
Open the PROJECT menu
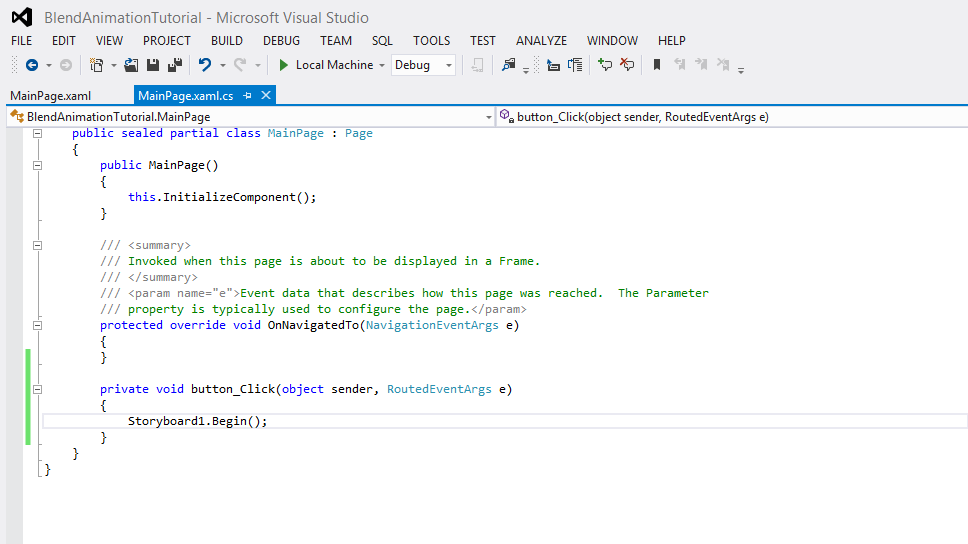[x=167, y=41]
